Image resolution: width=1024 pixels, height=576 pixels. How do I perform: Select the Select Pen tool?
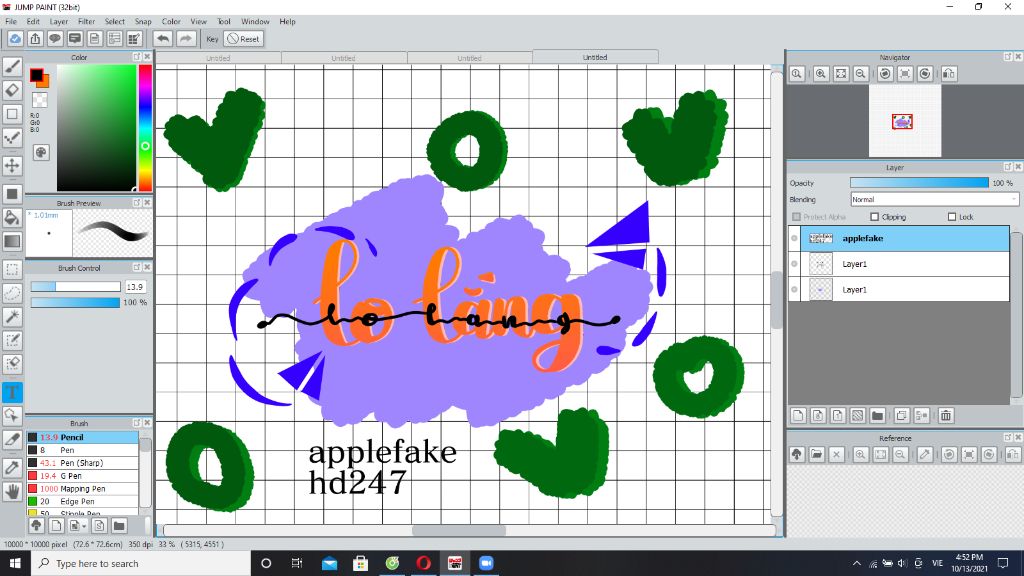coord(12,340)
